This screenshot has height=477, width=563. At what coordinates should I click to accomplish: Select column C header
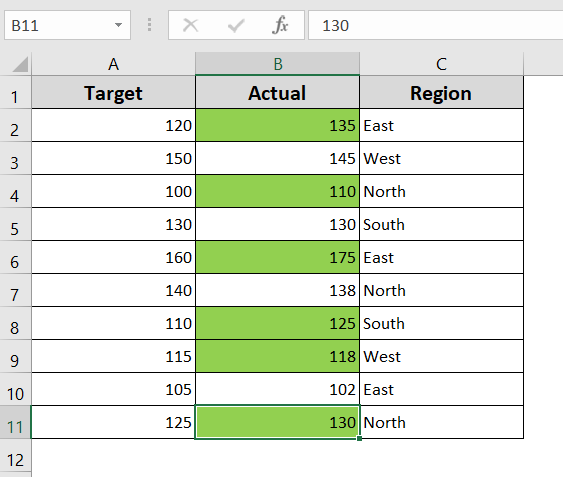point(441,64)
